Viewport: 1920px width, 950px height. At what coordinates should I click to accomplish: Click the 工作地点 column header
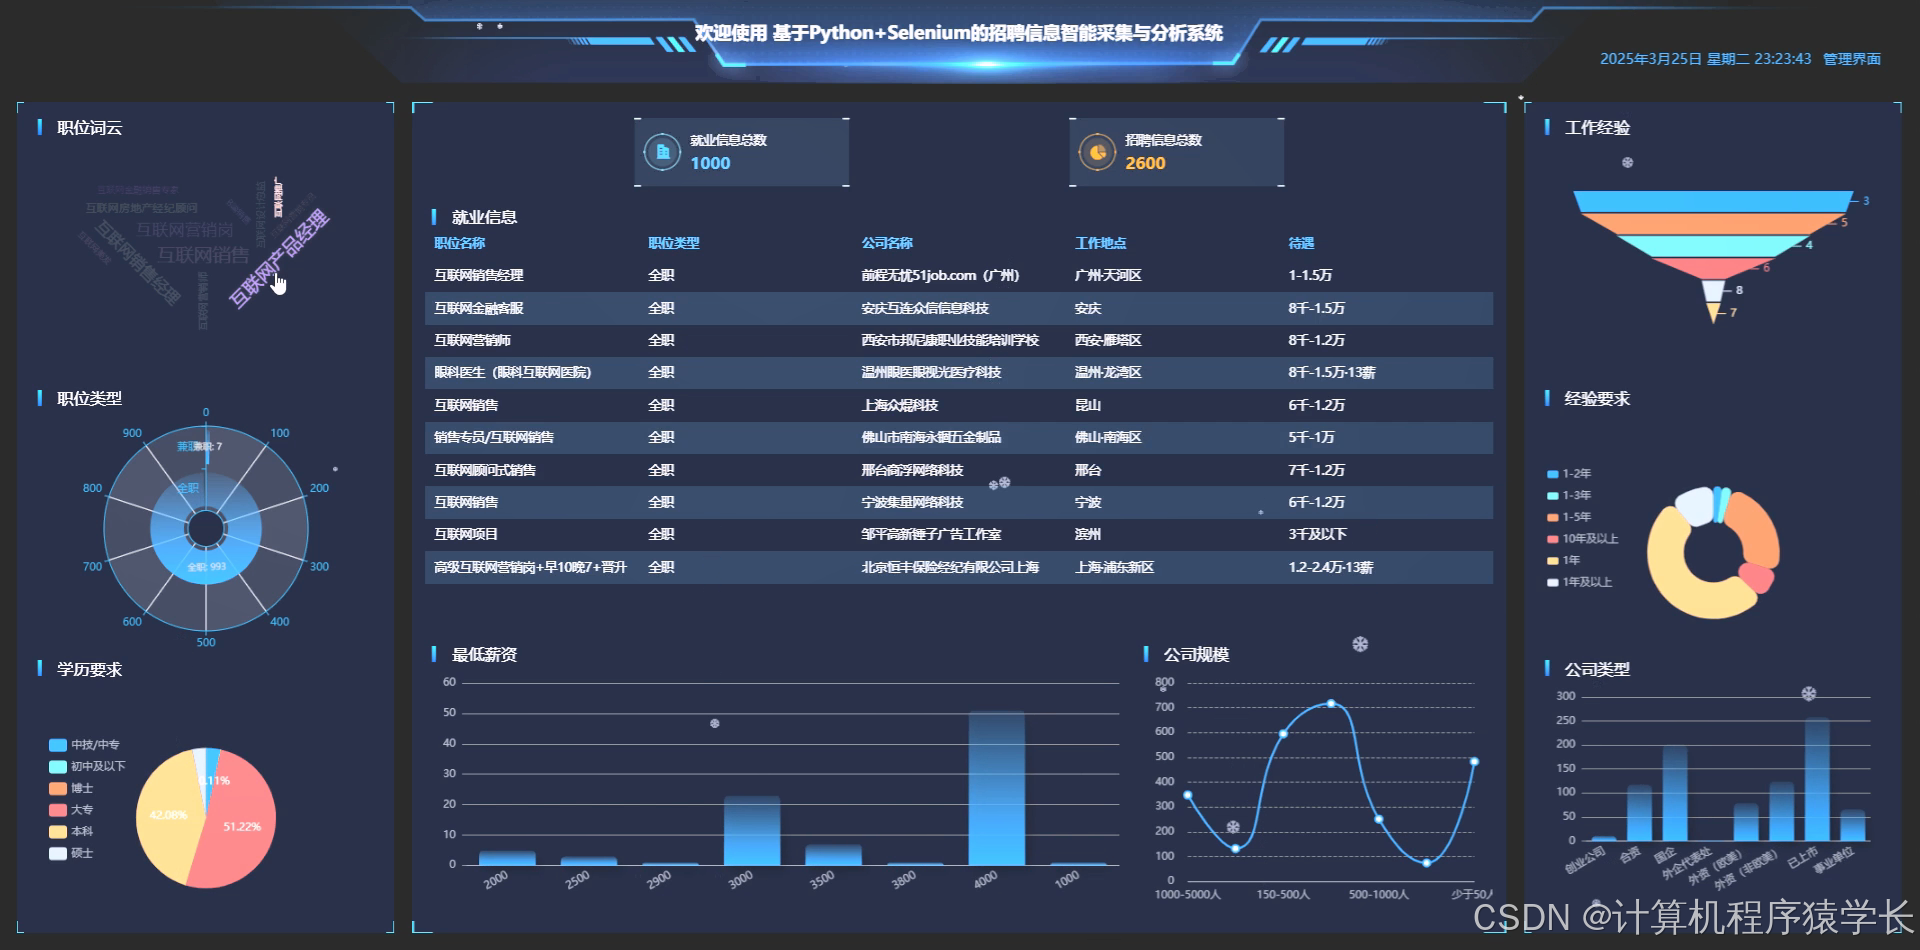[x=1100, y=243]
